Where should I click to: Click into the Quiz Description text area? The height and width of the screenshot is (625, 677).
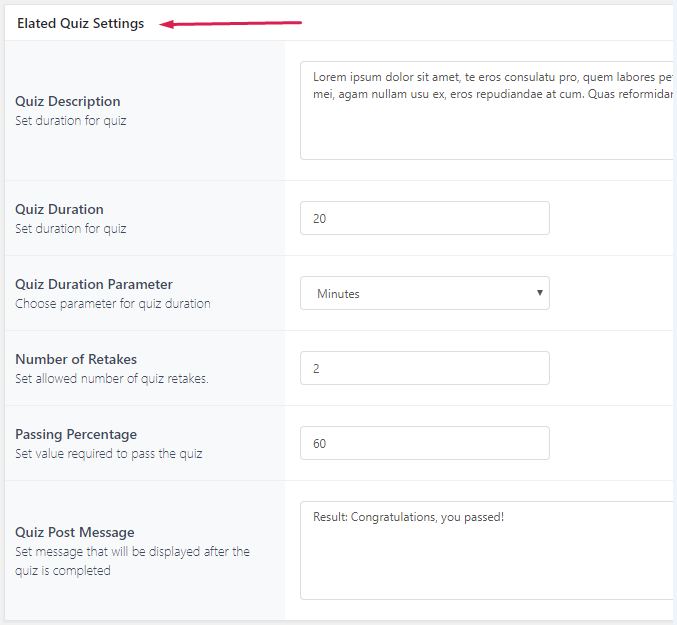tap(487, 110)
